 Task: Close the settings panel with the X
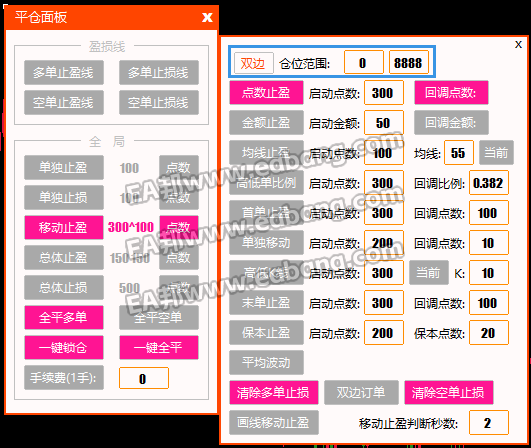pyautogui.click(x=518, y=44)
